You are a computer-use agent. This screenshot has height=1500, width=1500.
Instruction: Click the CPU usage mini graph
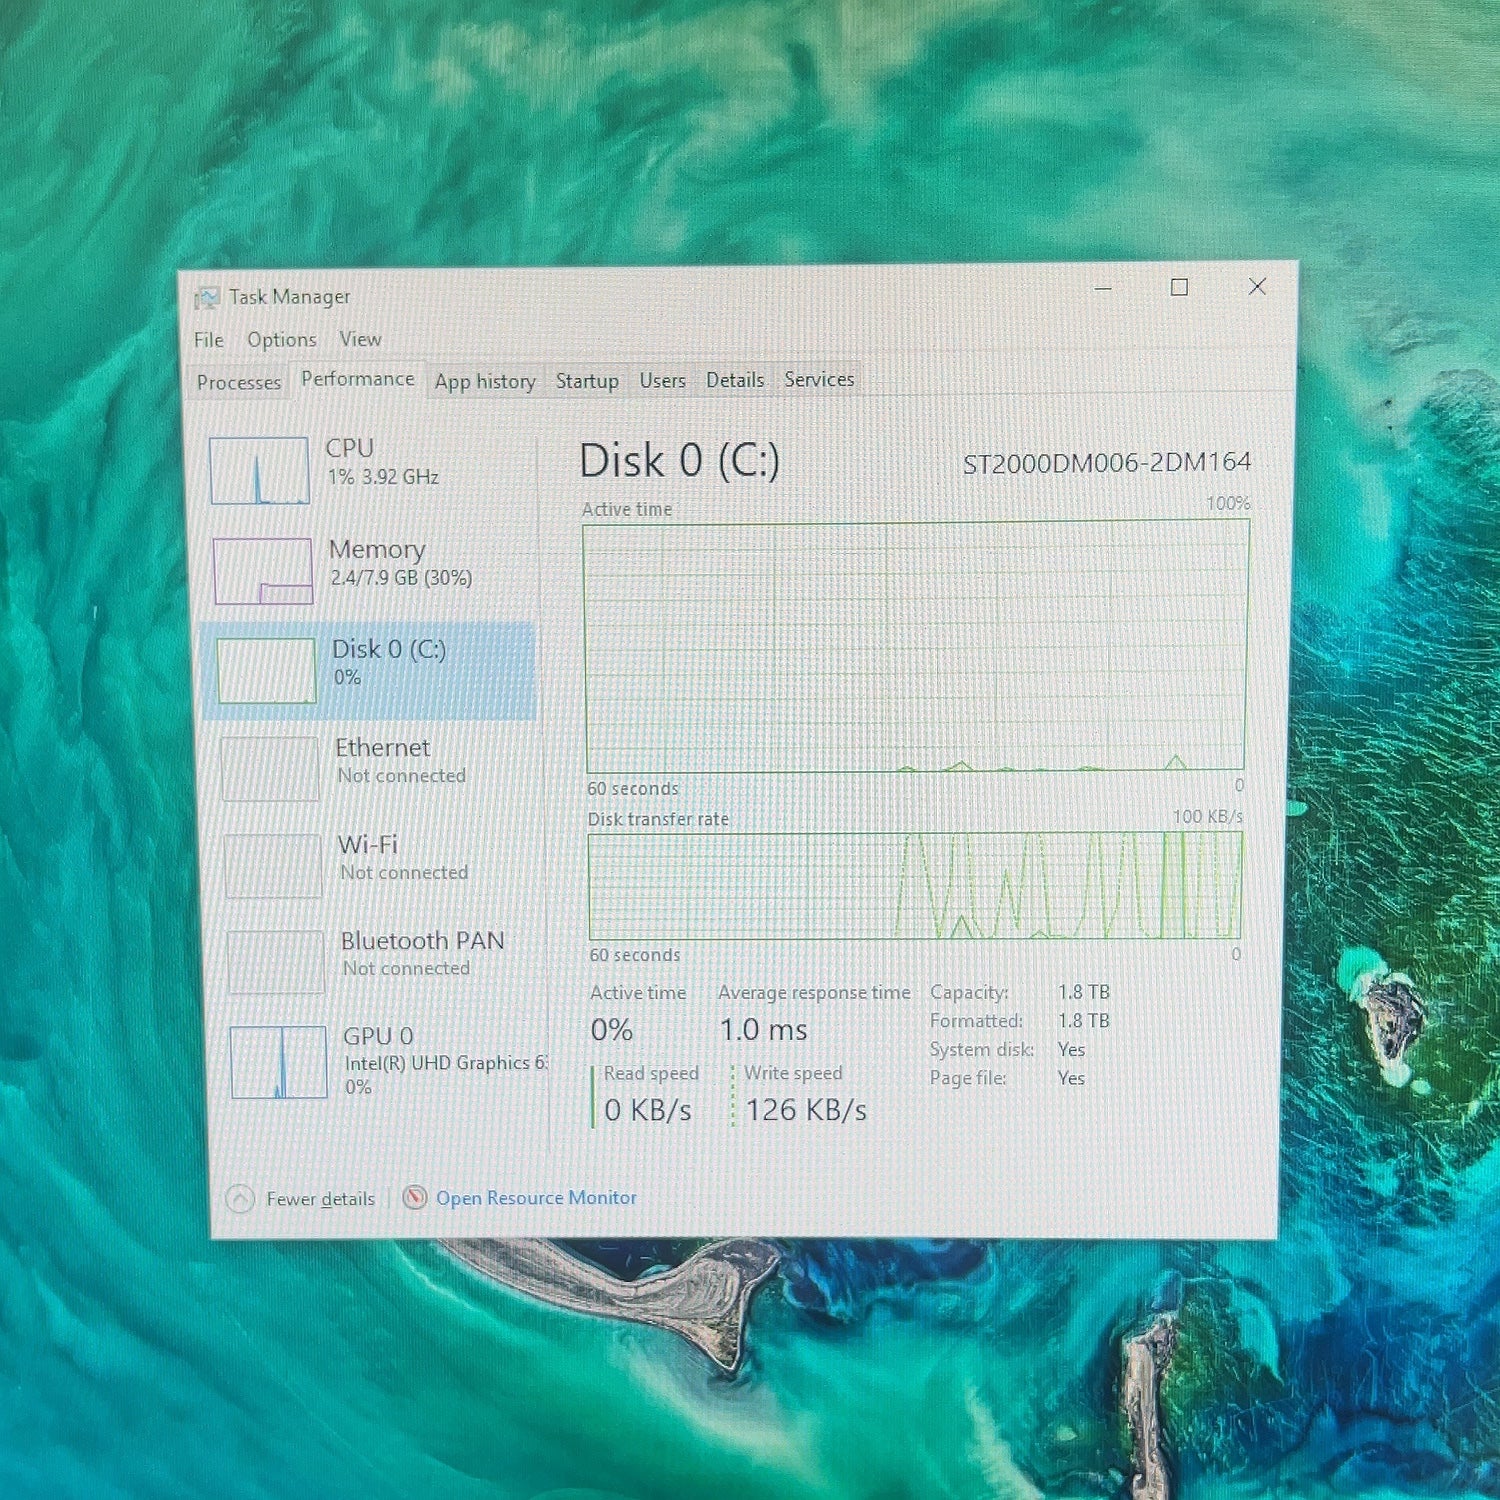260,471
